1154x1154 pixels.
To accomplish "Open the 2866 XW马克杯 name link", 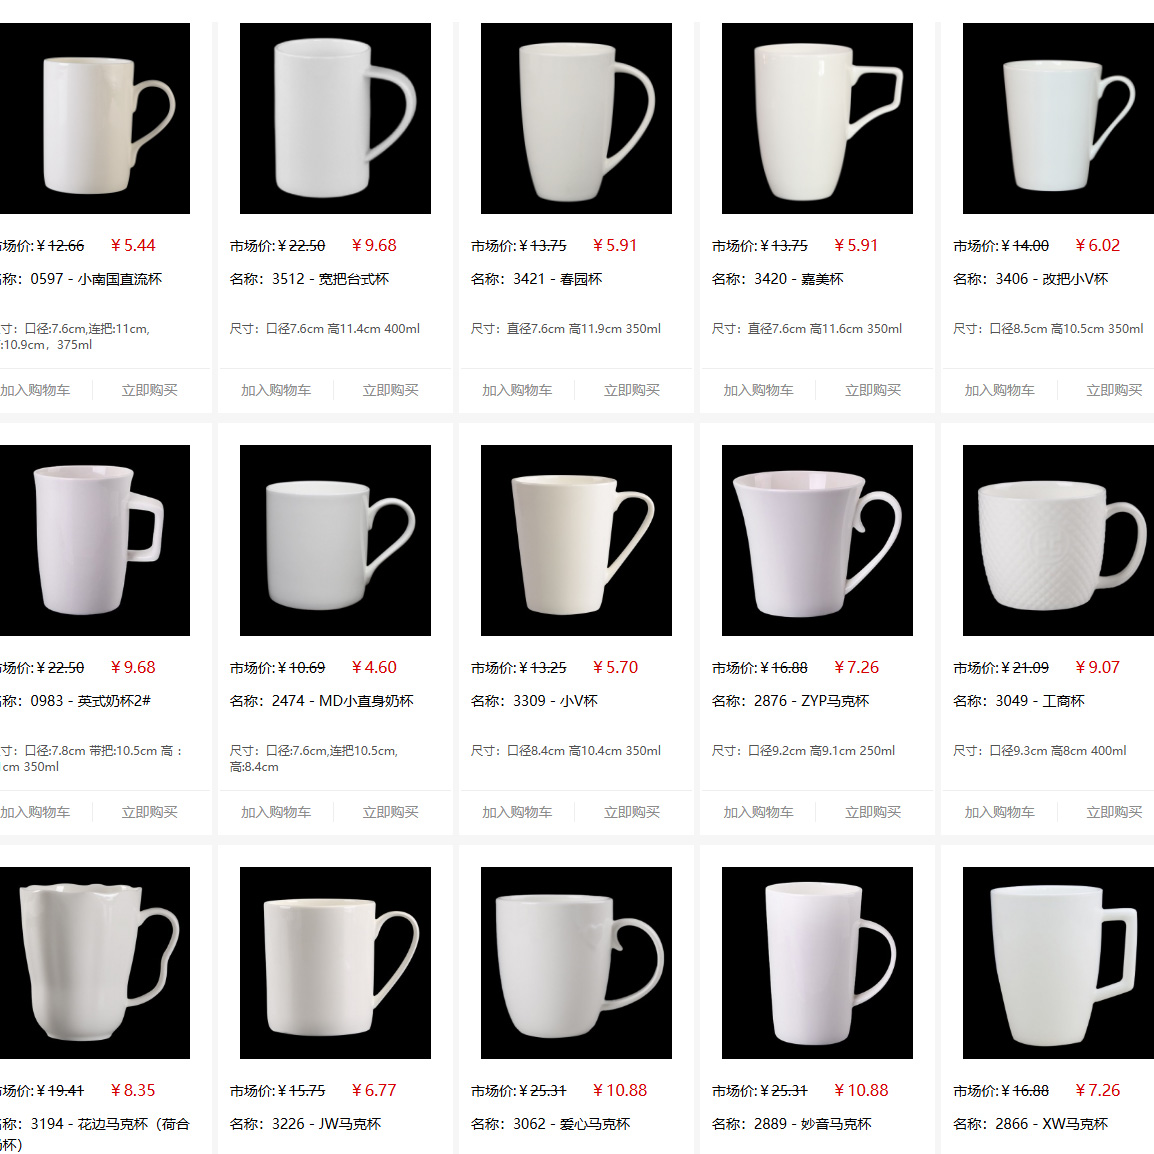I will coord(1052,1124).
